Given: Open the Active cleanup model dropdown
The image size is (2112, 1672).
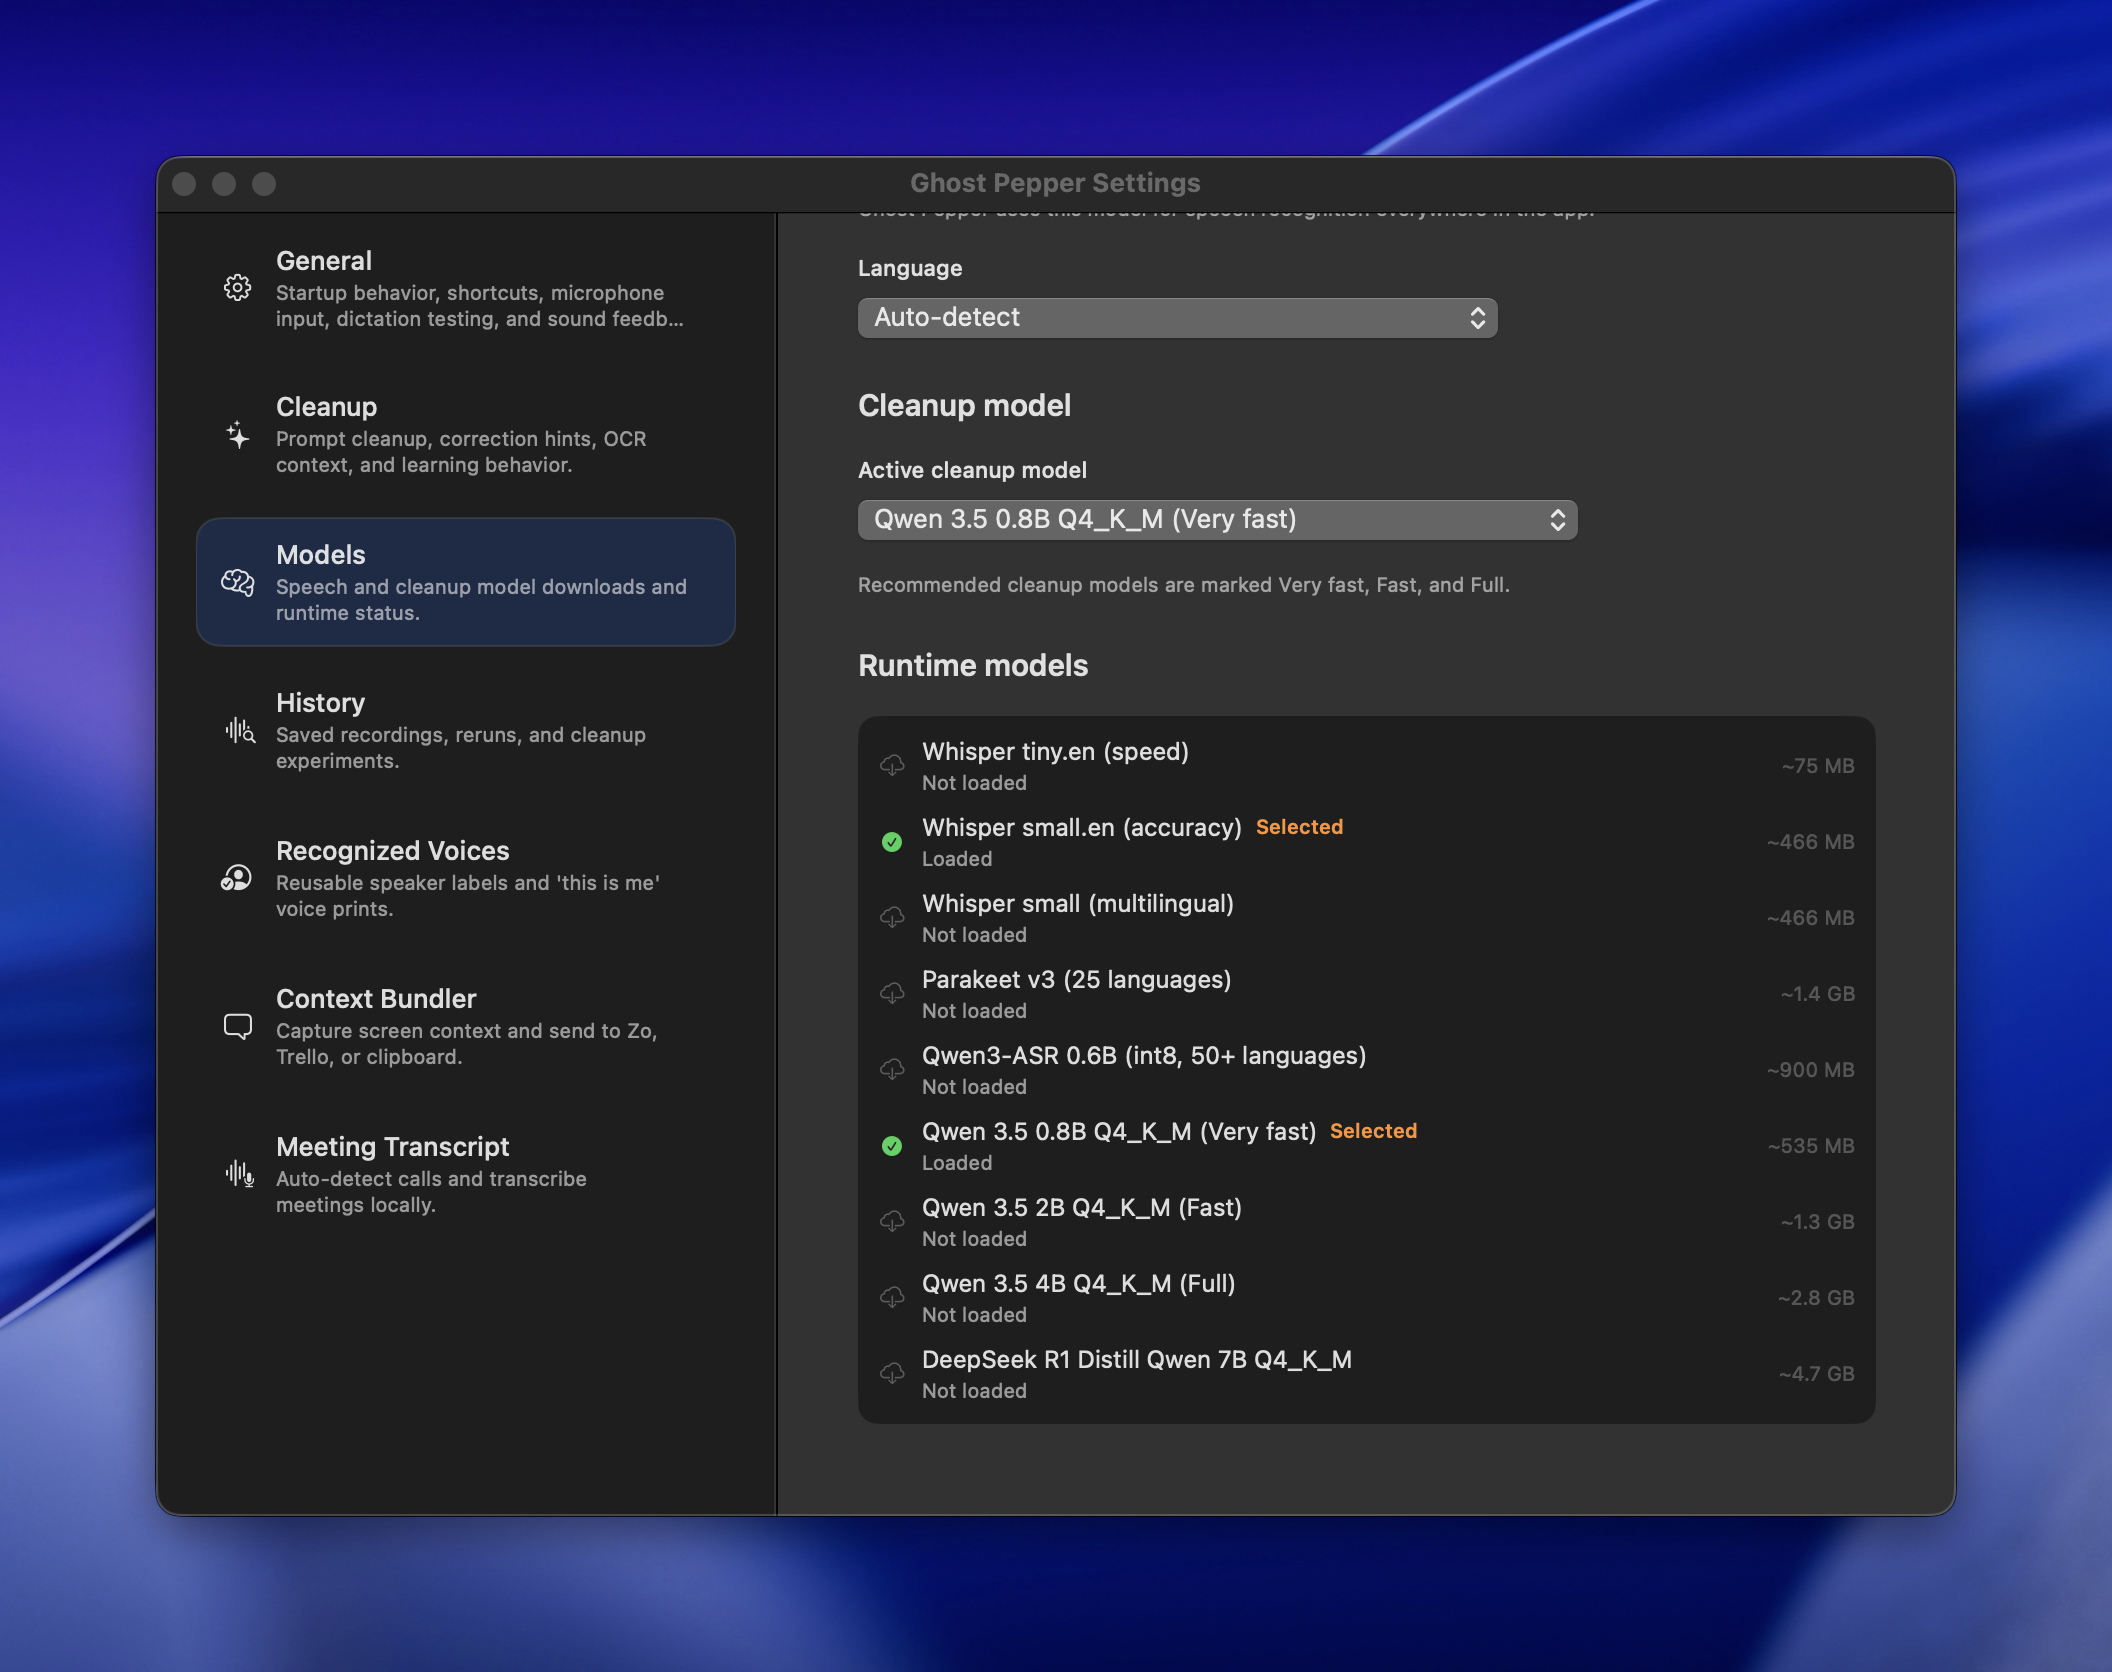Looking at the screenshot, I should coord(1217,520).
